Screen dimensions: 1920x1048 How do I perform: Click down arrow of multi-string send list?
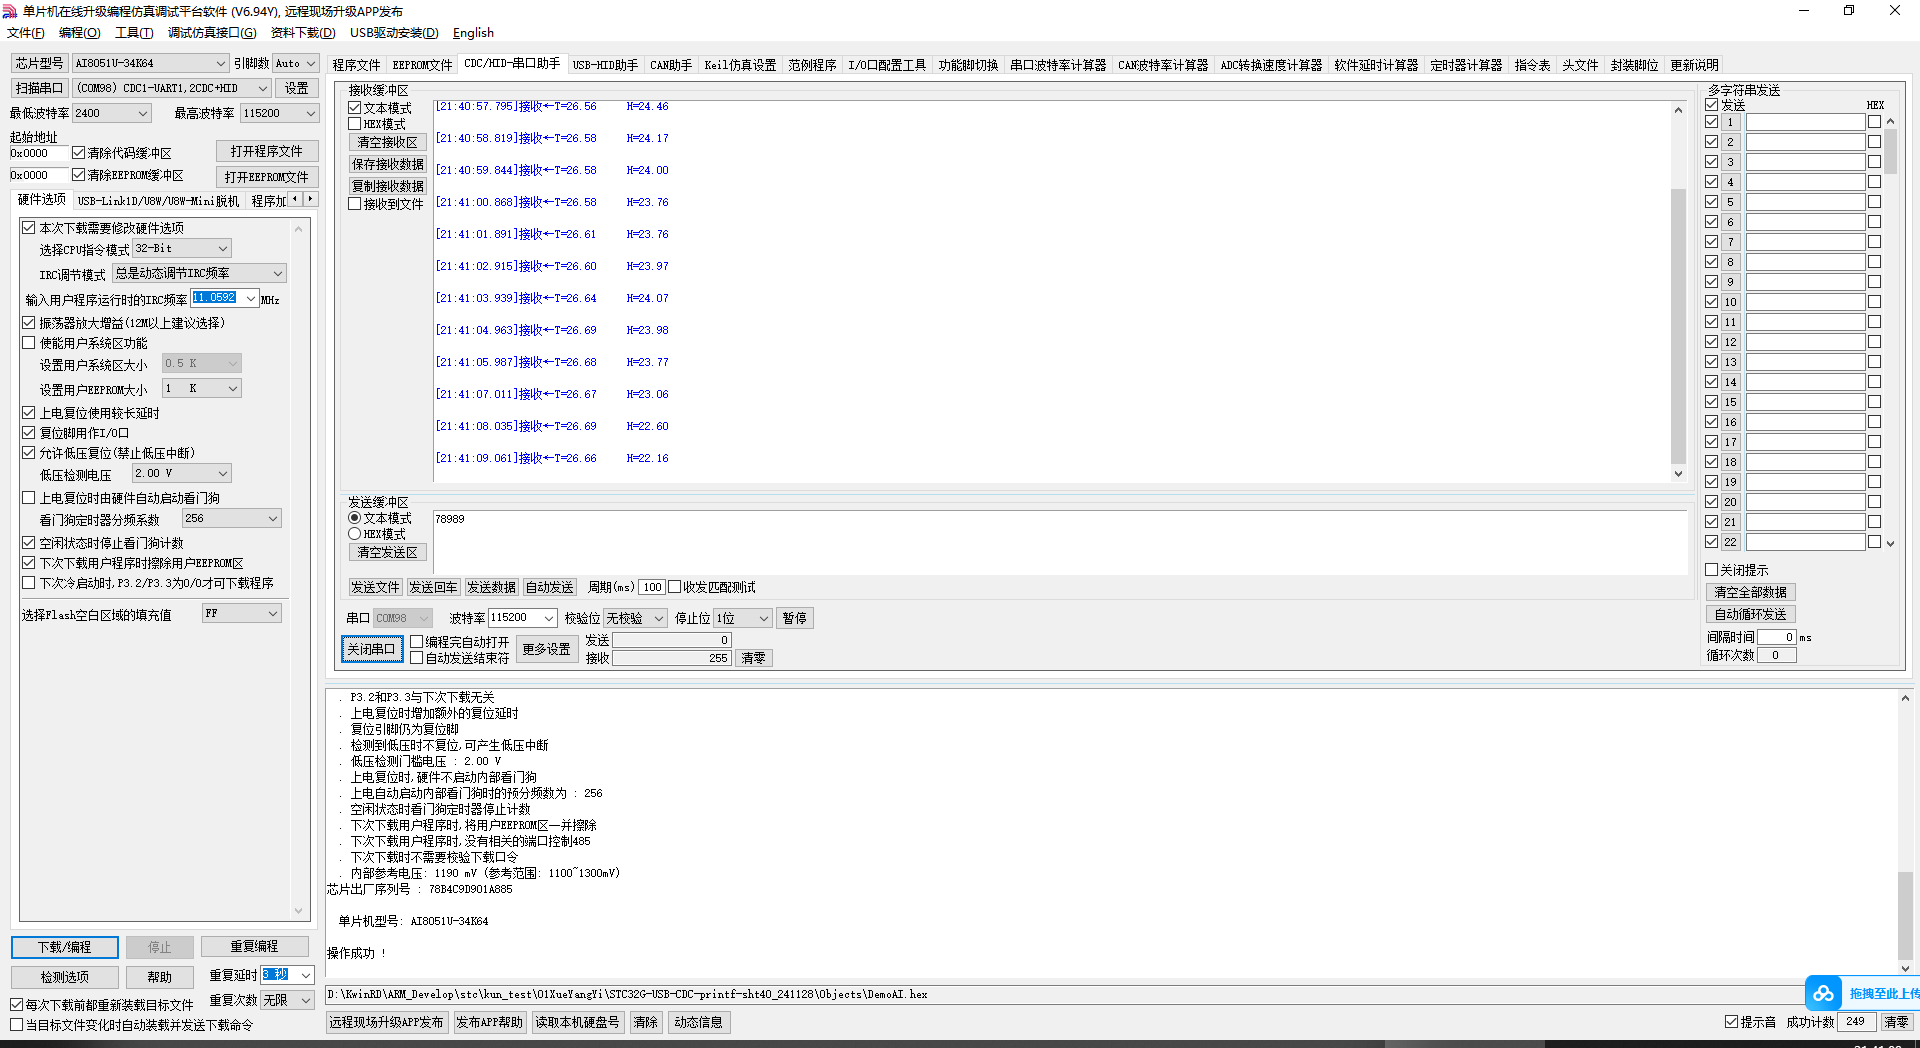click(x=1890, y=543)
